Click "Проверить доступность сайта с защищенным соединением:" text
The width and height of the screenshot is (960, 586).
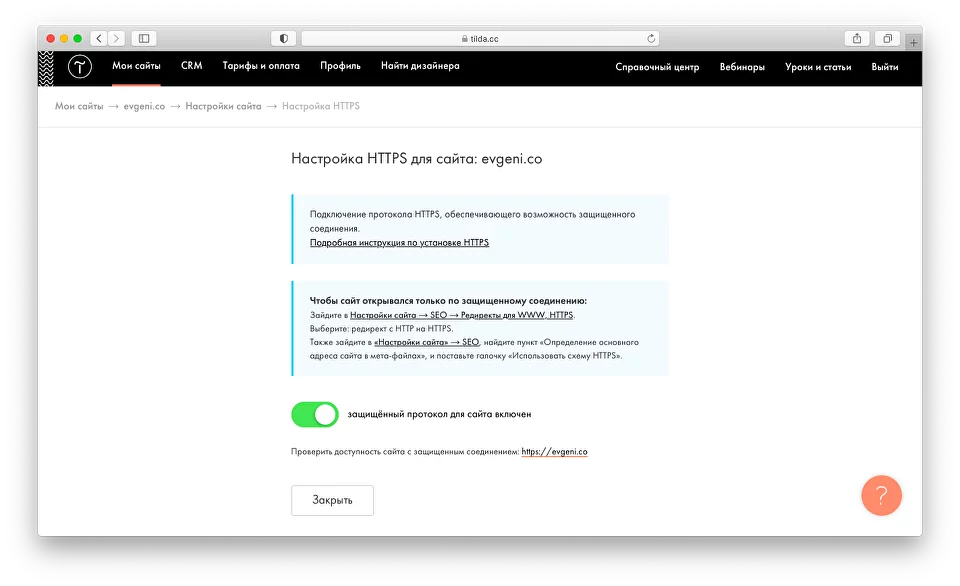coord(405,452)
